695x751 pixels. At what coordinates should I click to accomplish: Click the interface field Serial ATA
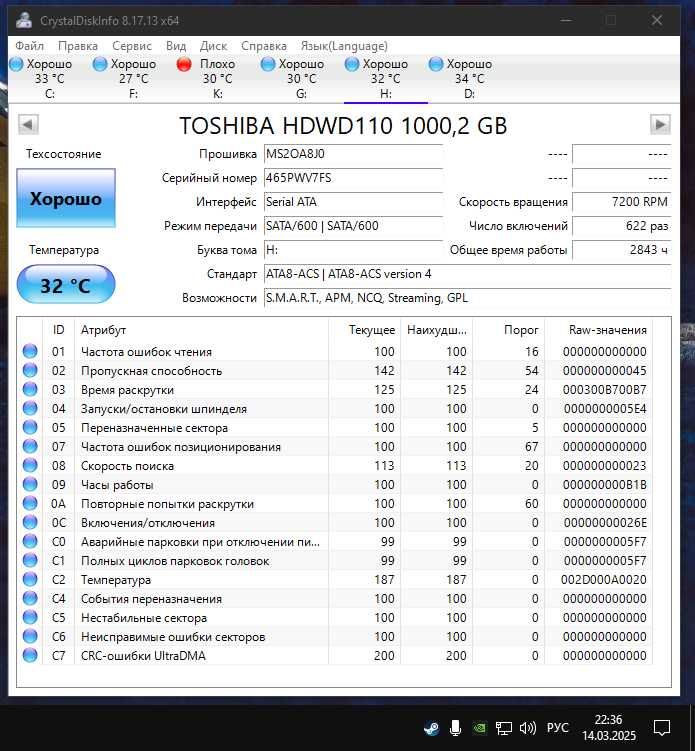coord(353,202)
